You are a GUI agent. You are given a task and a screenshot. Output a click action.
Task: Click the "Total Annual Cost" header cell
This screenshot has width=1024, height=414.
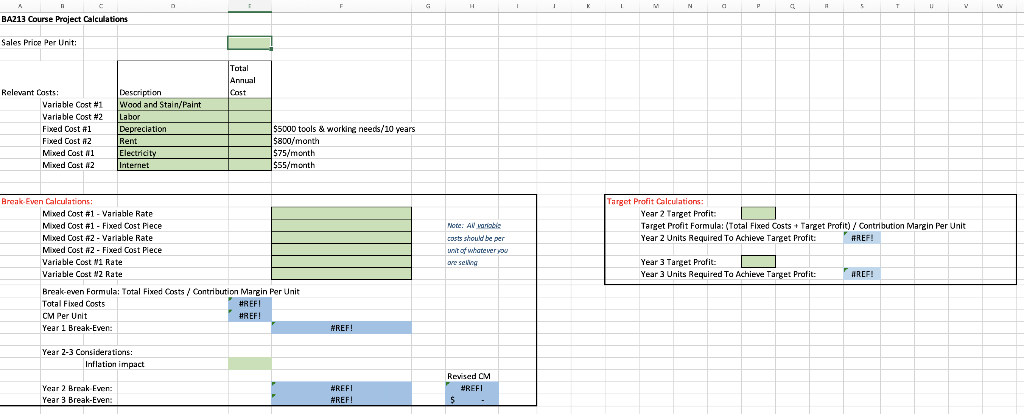249,80
